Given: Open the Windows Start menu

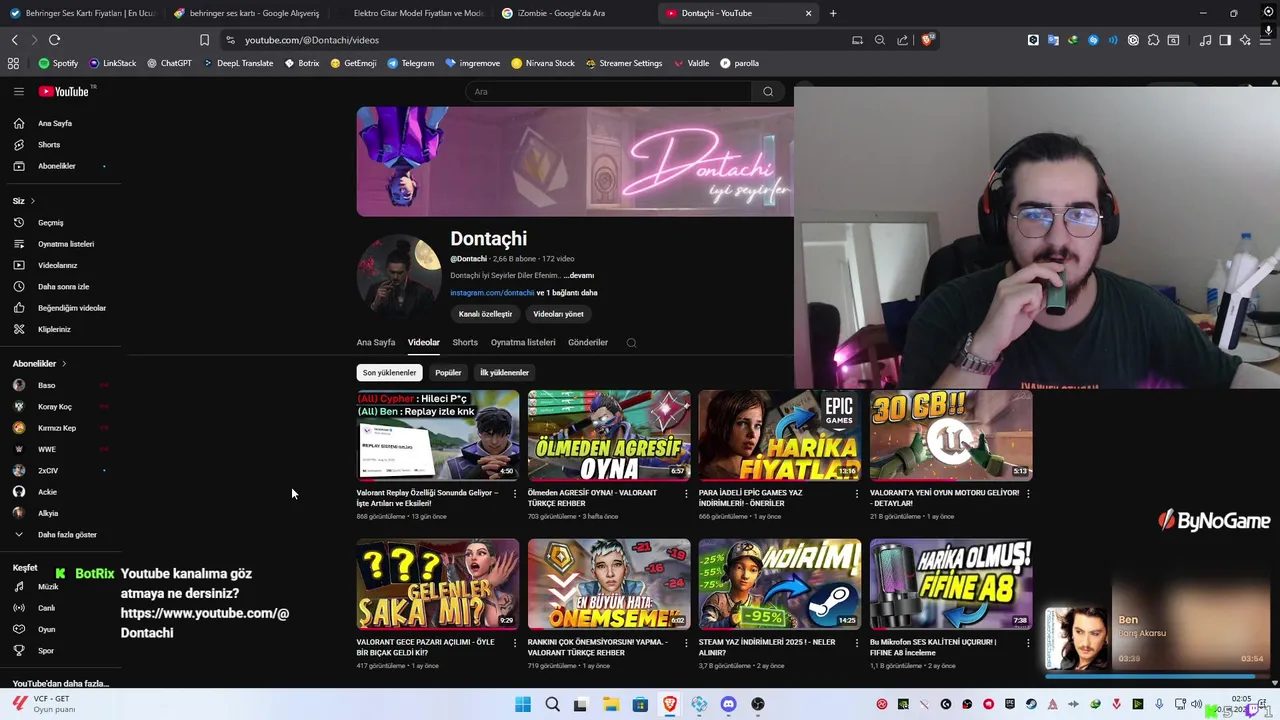Looking at the screenshot, I should [523, 705].
